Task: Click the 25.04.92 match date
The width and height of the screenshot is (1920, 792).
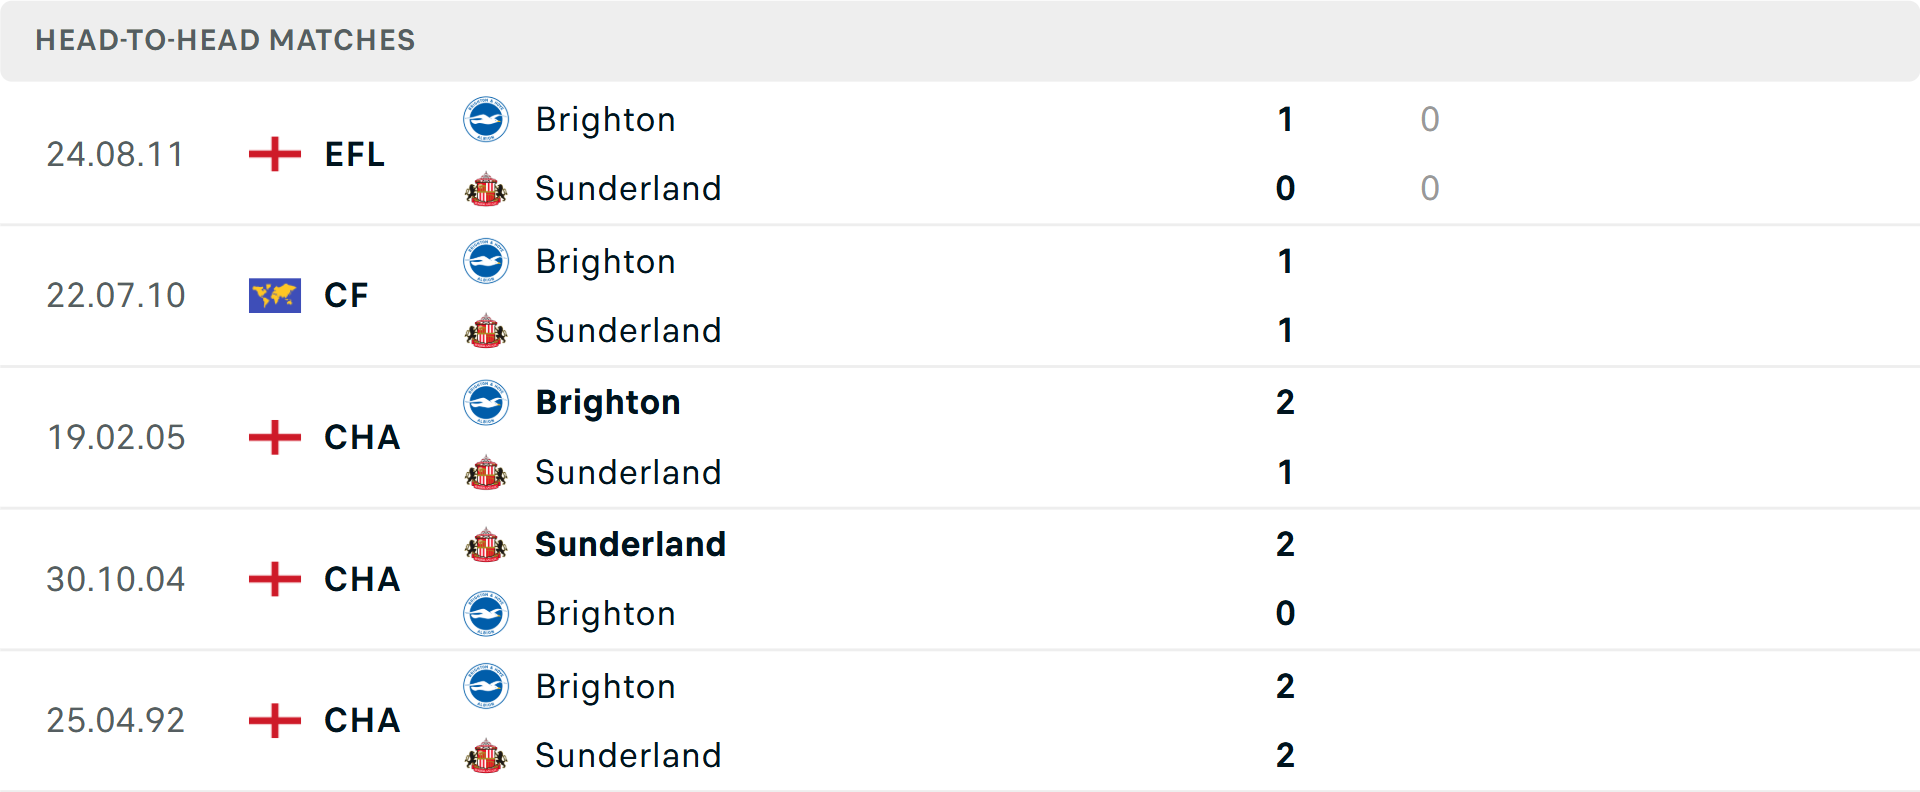Action: pos(115,721)
